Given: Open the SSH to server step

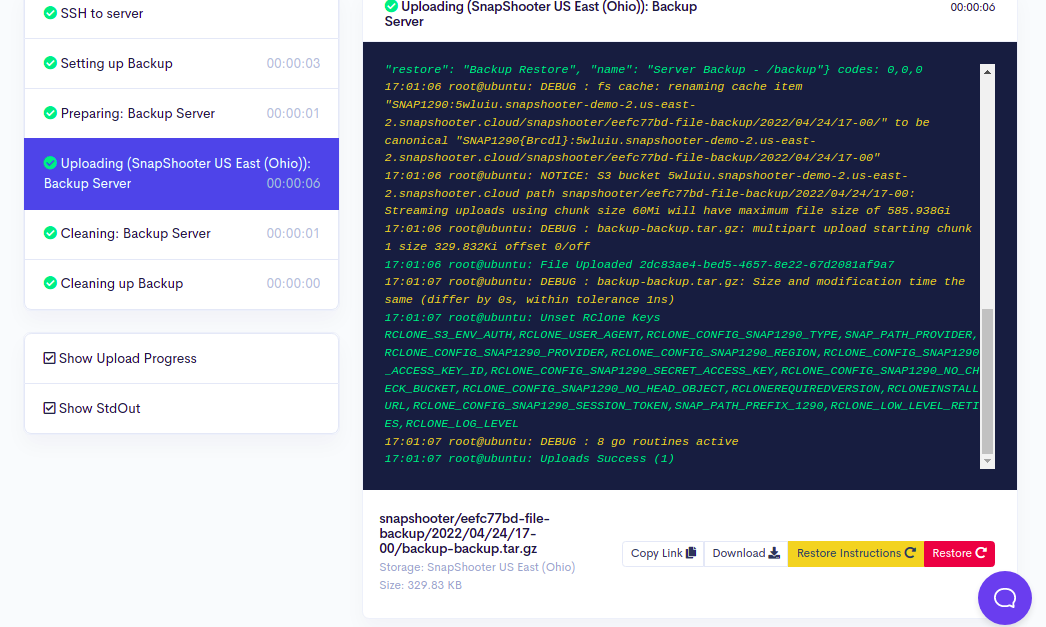Looking at the screenshot, I should point(181,15).
